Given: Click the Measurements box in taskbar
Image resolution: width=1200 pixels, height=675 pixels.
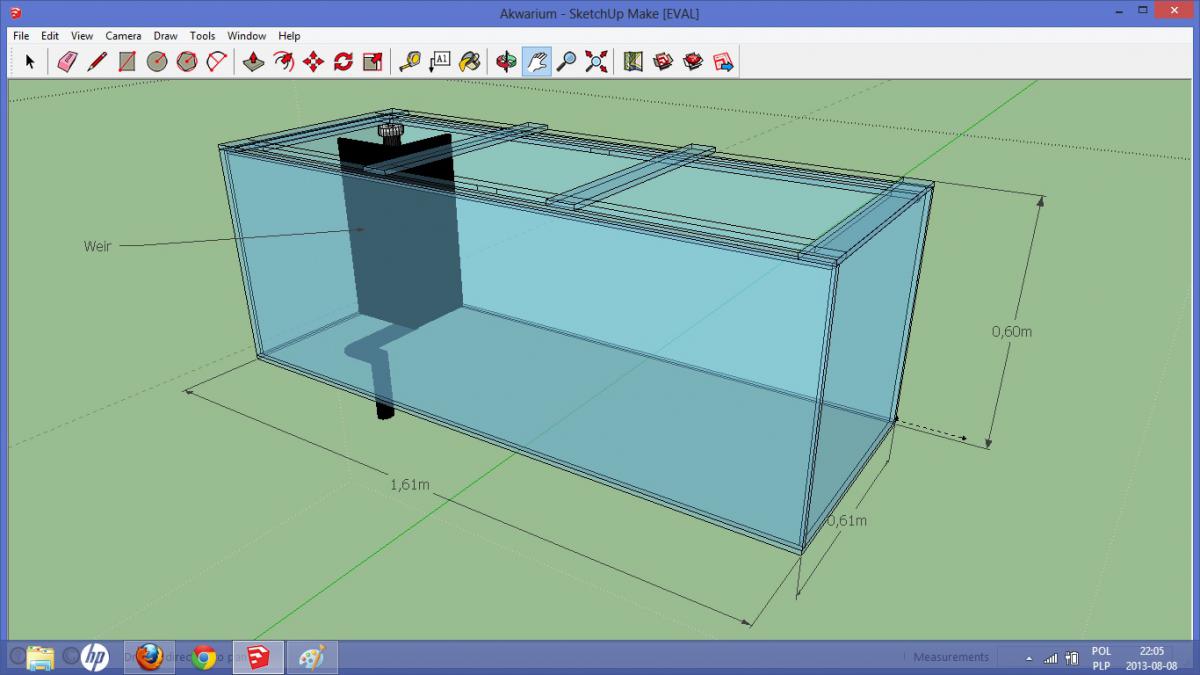Looking at the screenshot, I should [x=950, y=657].
